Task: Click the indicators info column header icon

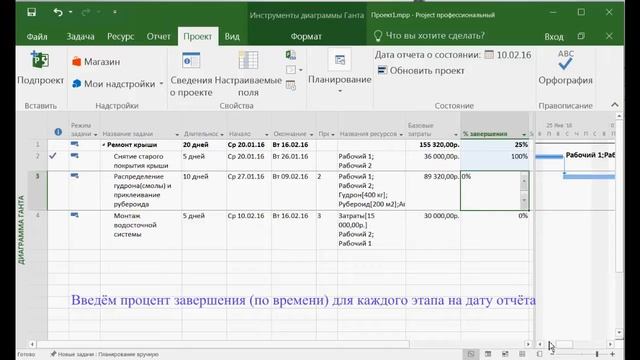Action: pos(58,132)
